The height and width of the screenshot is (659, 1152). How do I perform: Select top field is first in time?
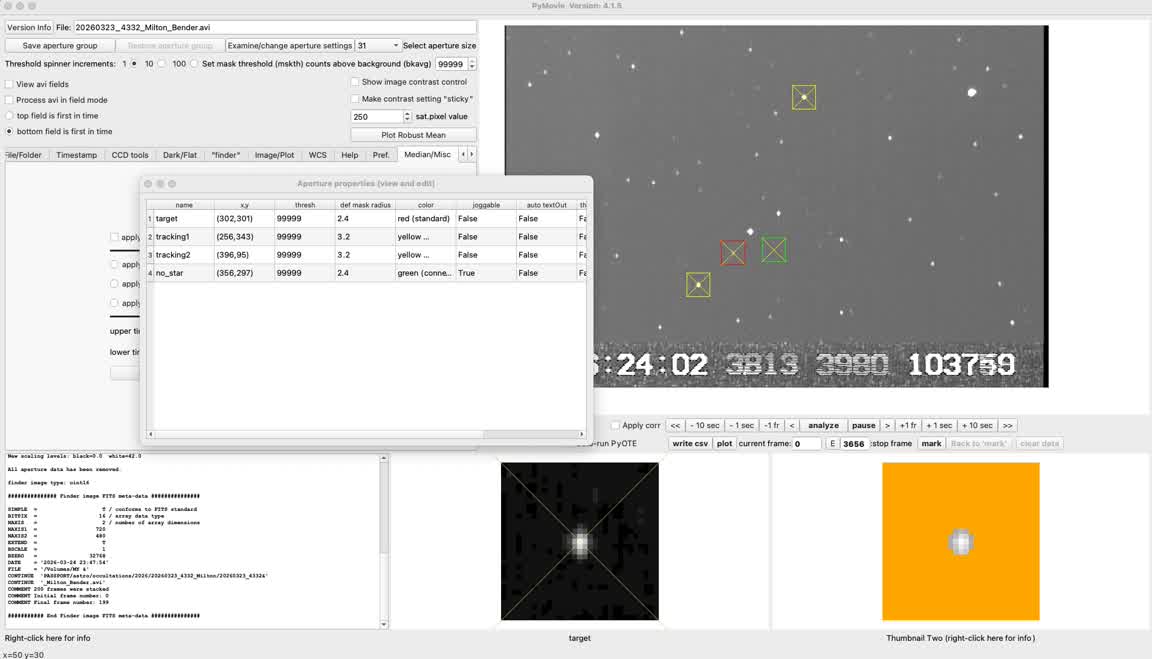pyautogui.click(x=10, y=116)
